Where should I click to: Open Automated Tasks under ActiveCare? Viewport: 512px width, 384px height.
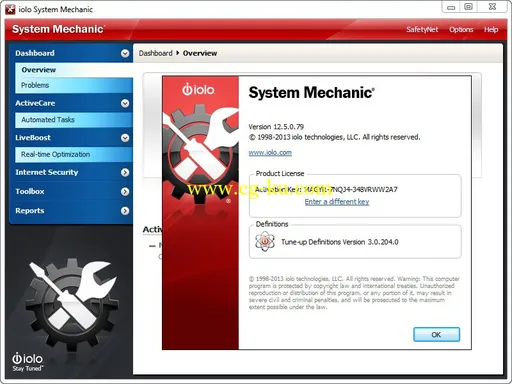(74, 120)
